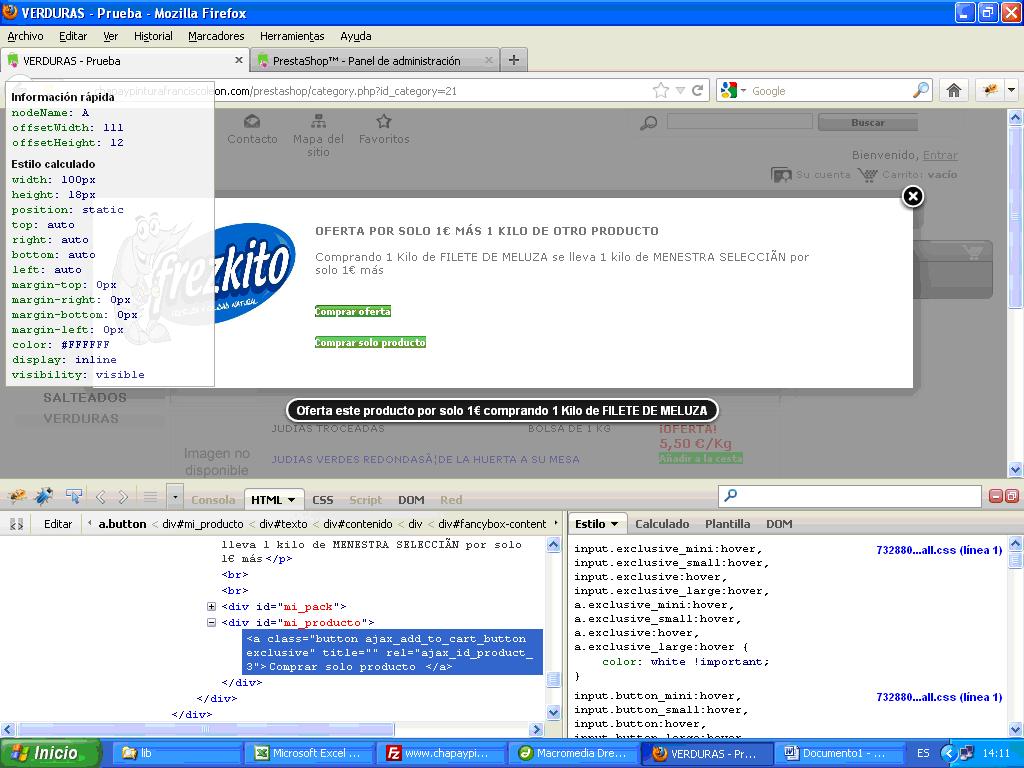This screenshot has width=1024, height=768.
Task: Click the Comprar oferta button
Action: pyautogui.click(x=353, y=312)
